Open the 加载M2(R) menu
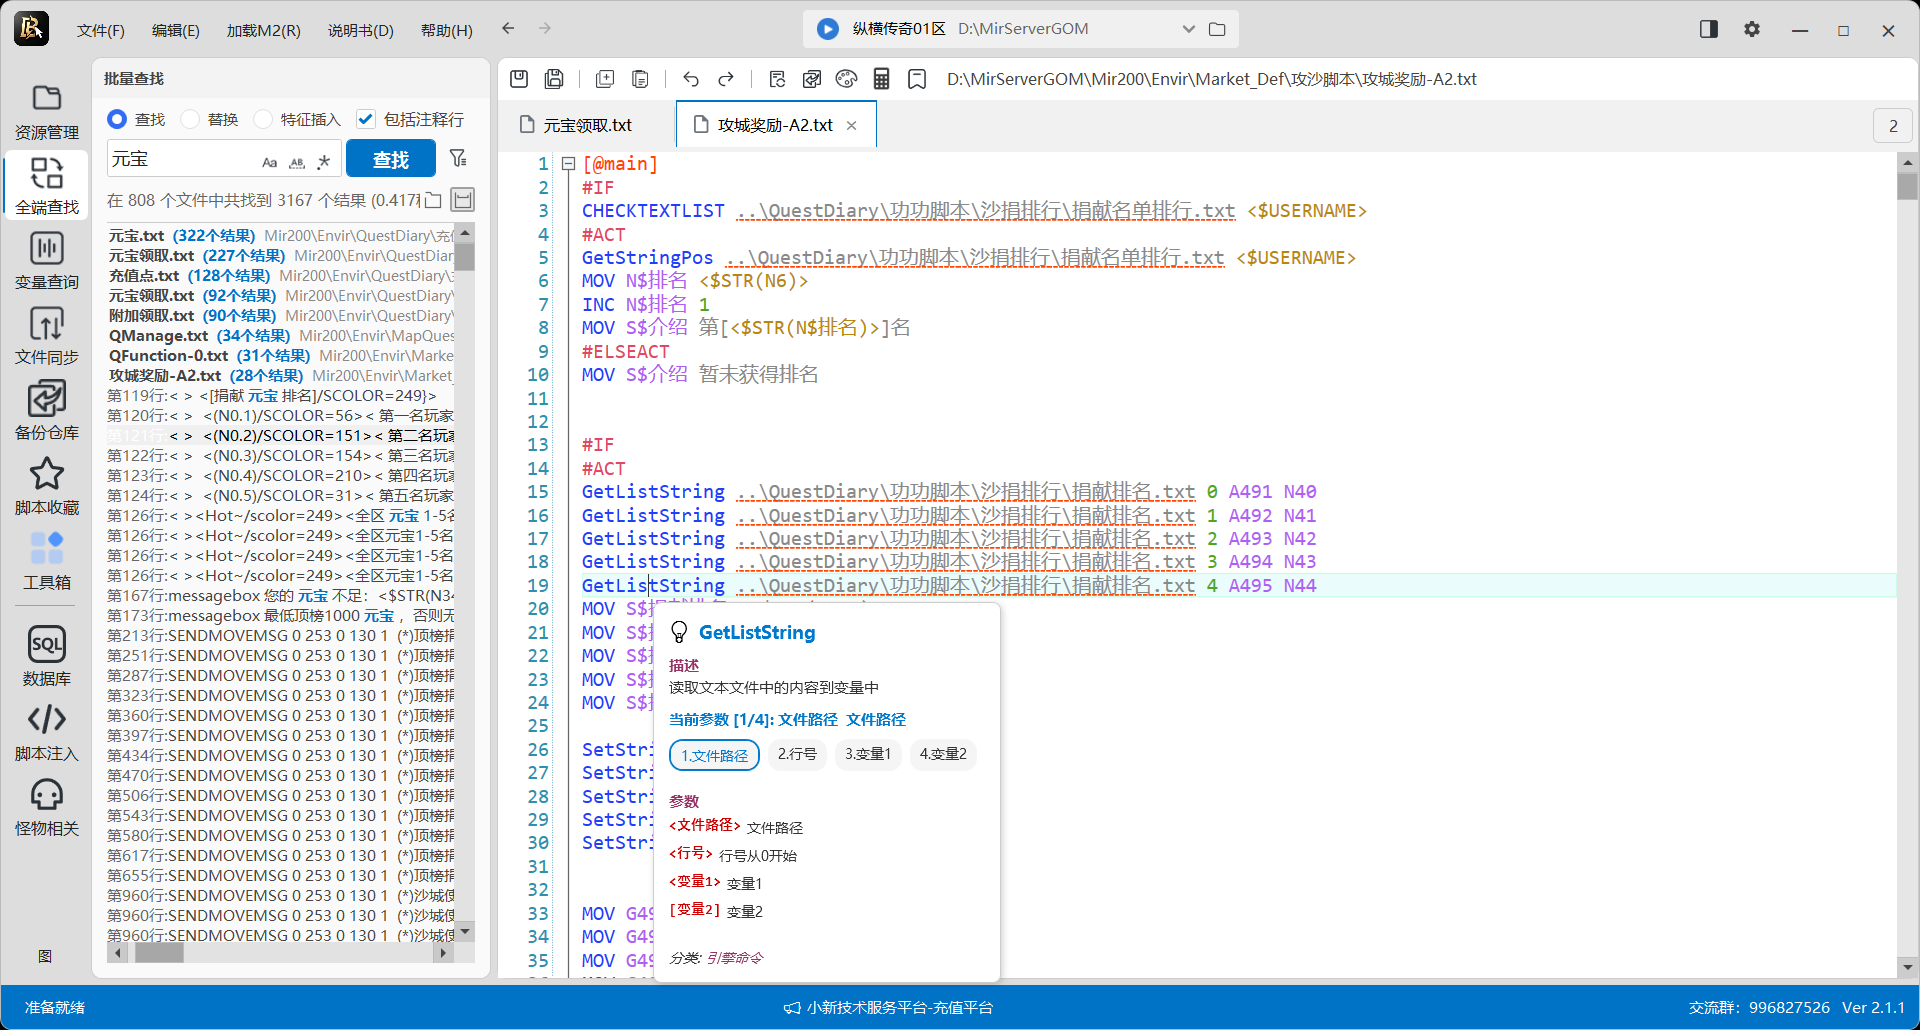Viewport: 1920px width, 1030px height. click(263, 30)
